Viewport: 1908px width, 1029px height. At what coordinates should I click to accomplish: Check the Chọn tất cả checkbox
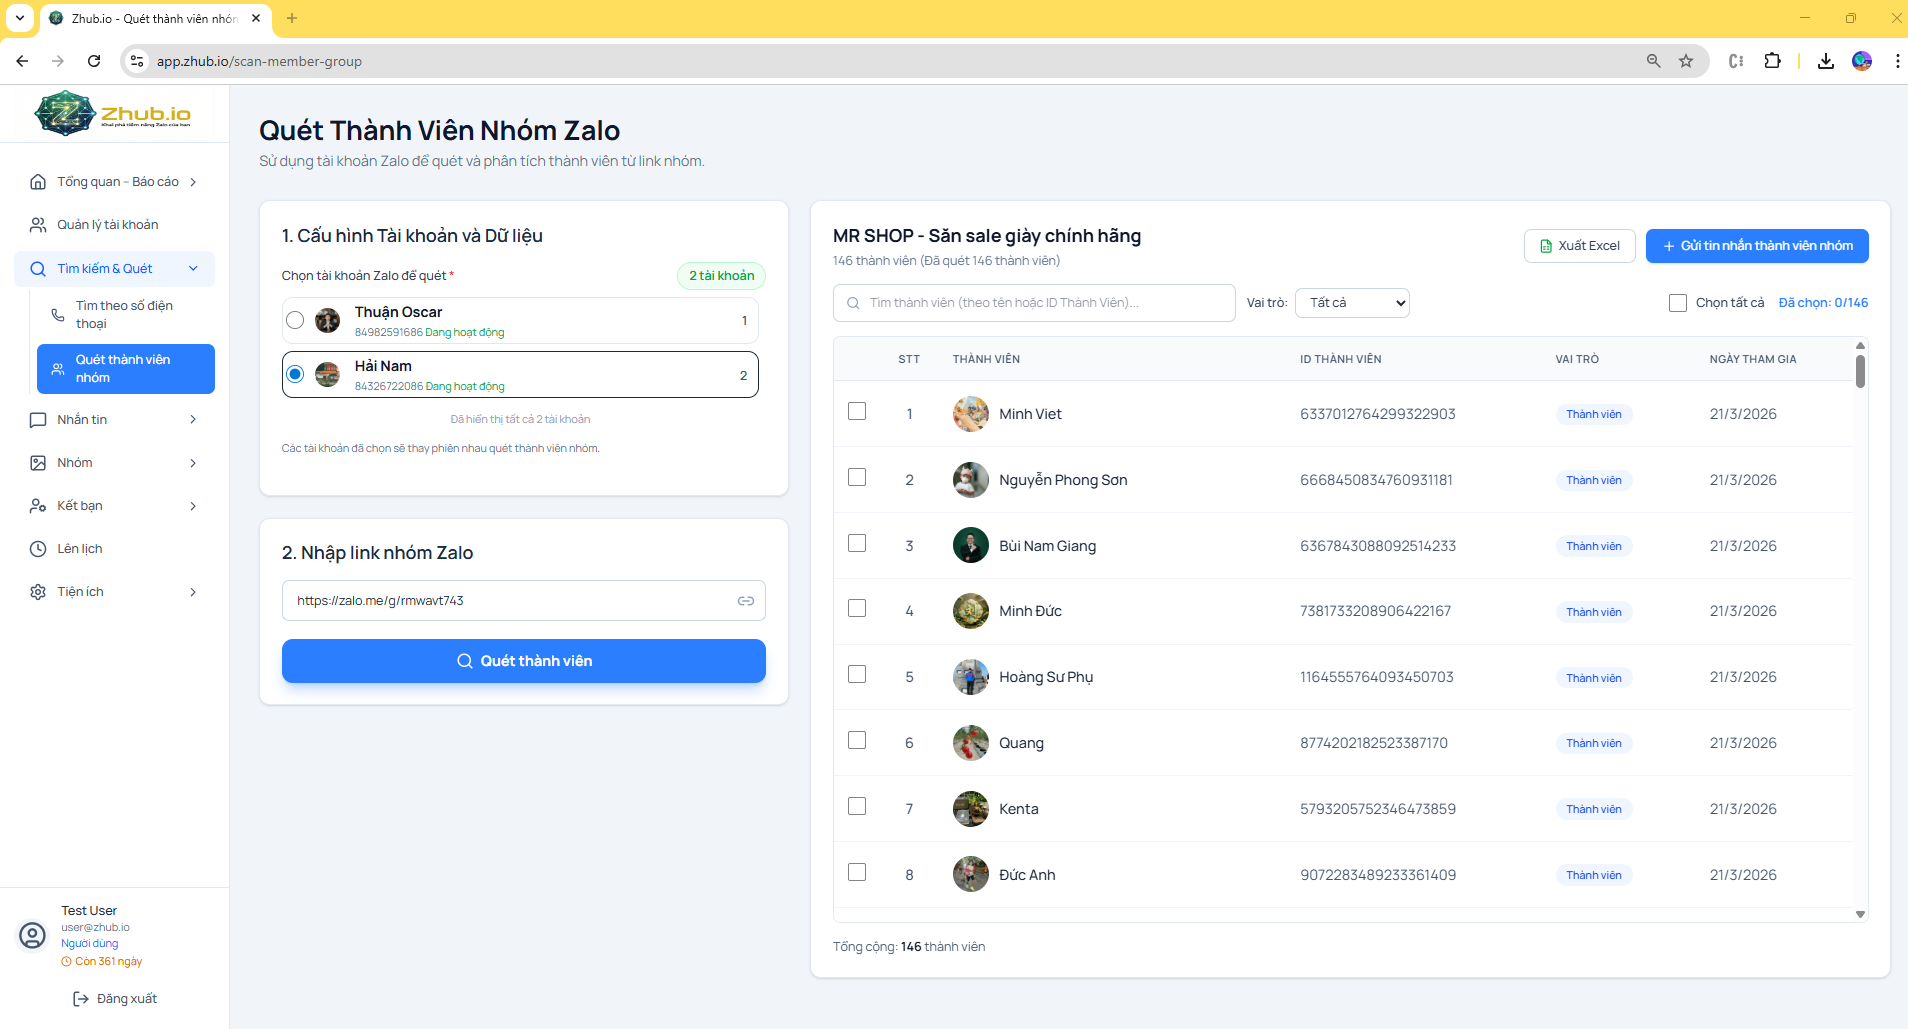1678,303
